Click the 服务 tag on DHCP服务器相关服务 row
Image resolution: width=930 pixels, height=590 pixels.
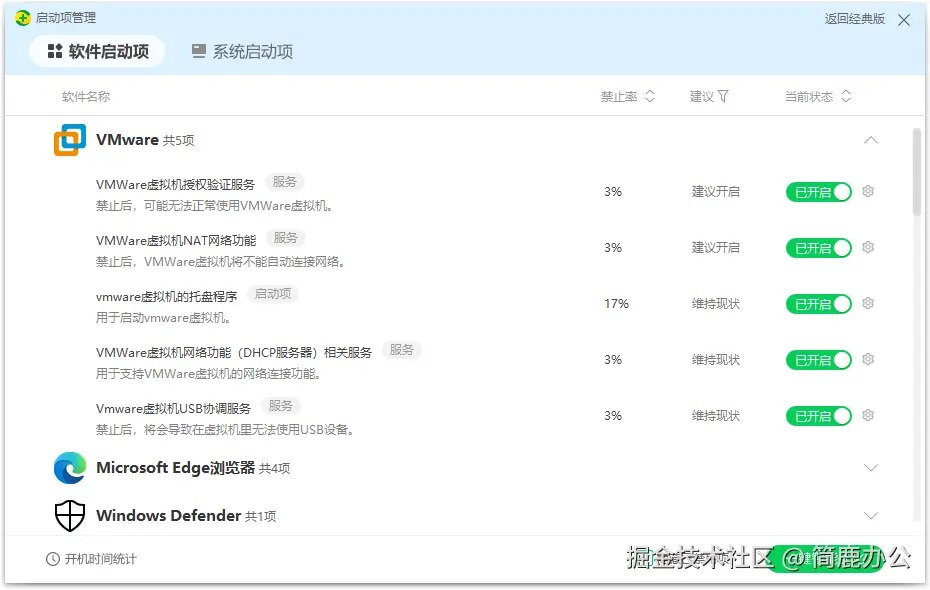pyautogui.click(x=402, y=350)
